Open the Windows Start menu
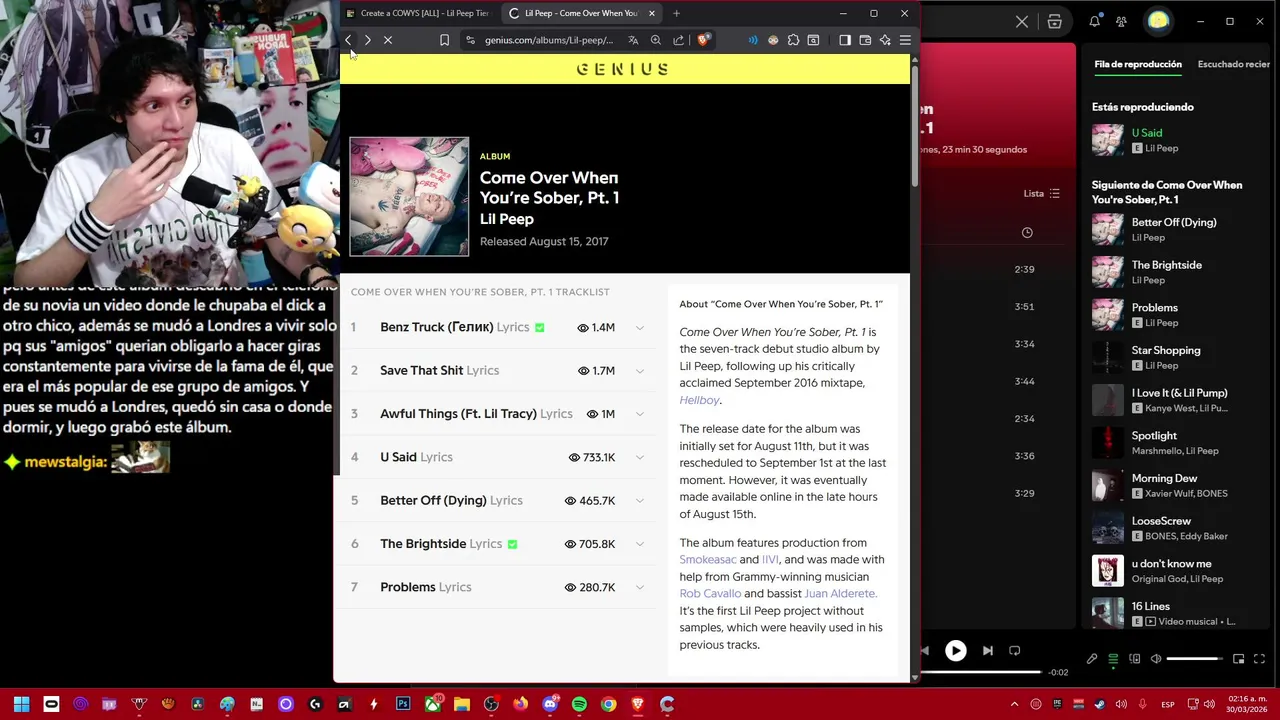 click(x=21, y=705)
